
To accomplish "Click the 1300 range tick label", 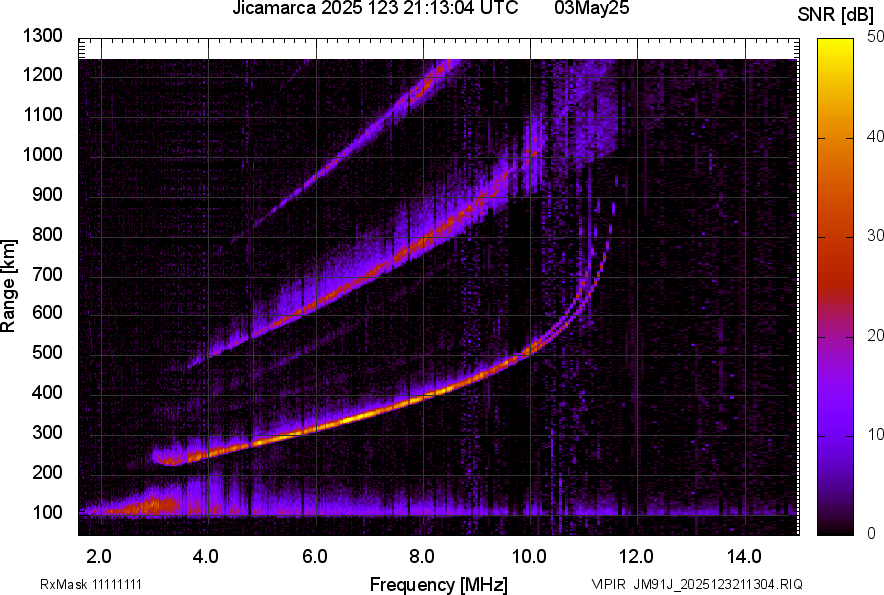I will tap(43, 37).
